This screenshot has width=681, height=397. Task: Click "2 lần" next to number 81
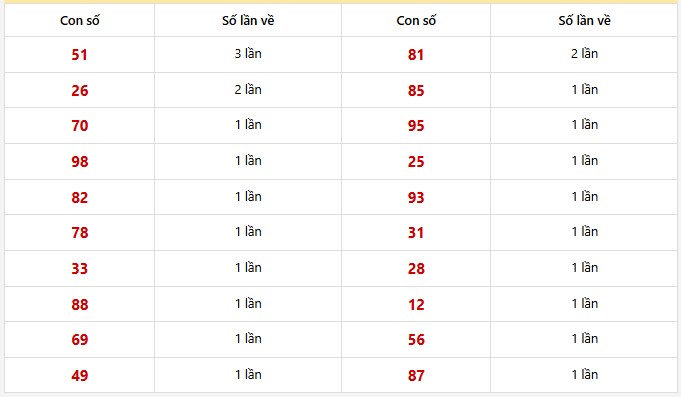pos(584,54)
